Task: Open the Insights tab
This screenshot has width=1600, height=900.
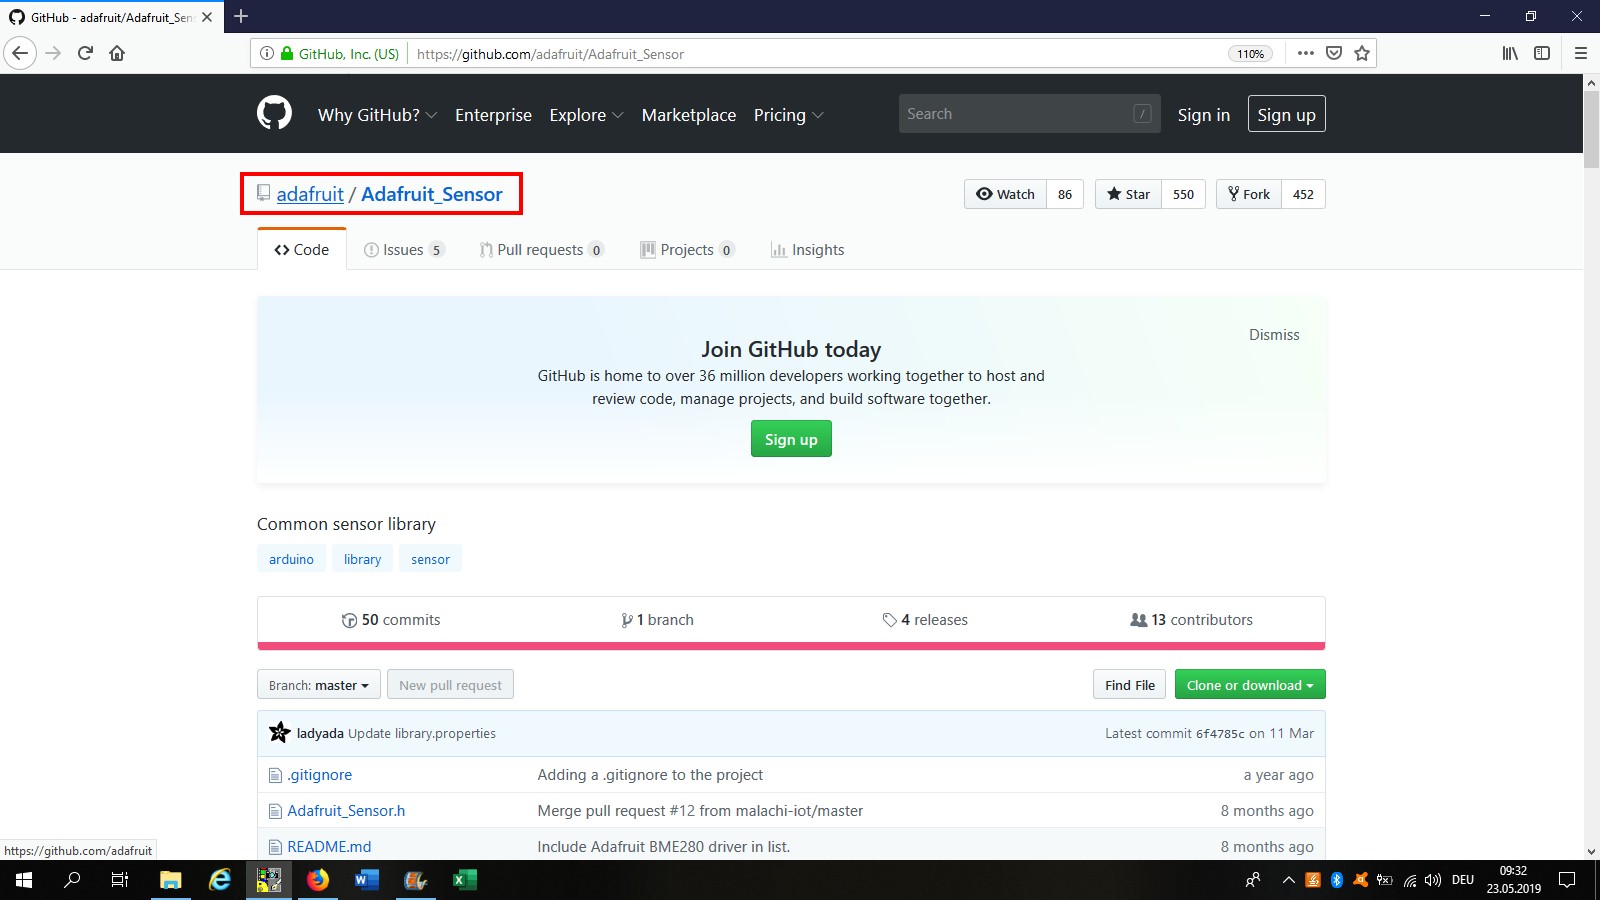Action: point(807,250)
